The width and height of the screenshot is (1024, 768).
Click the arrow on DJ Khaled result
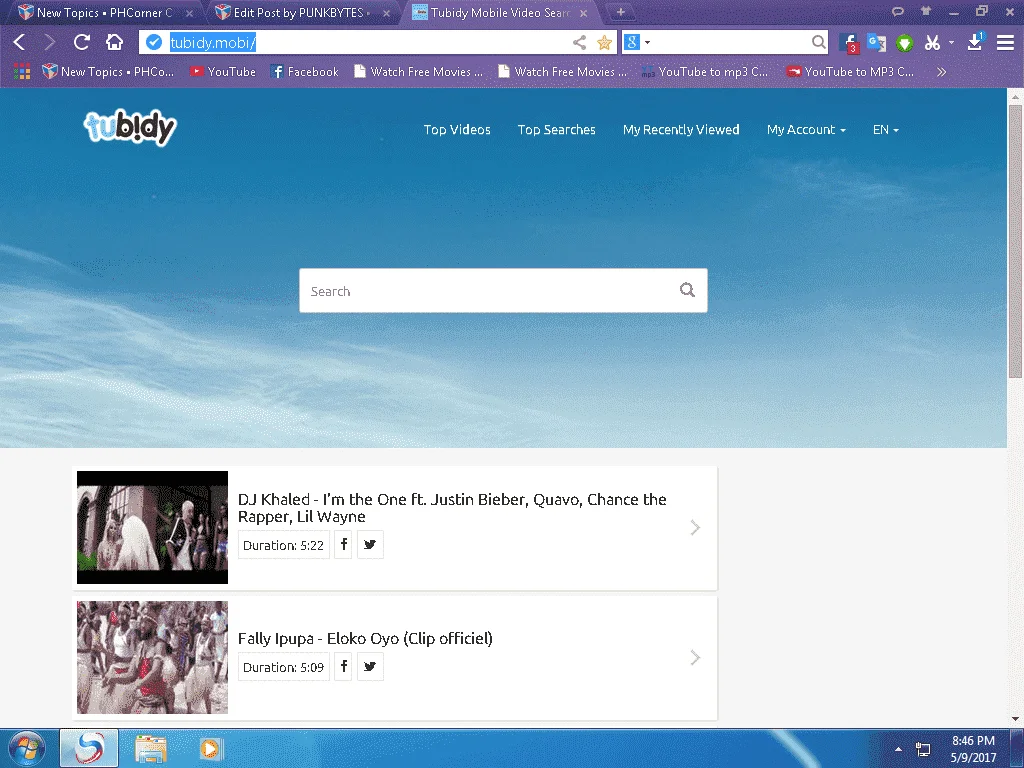tap(695, 527)
